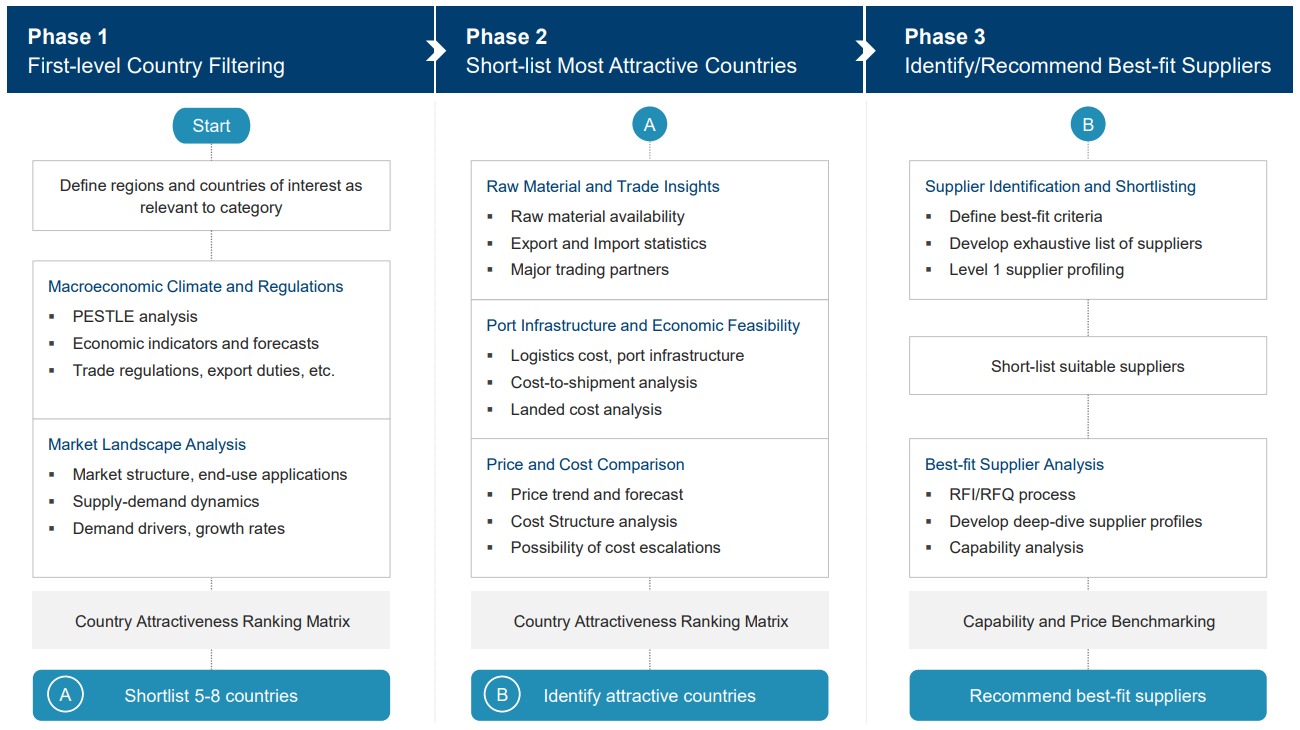Select the Phase 3 Identify/Recommend Best-fit Suppliers header
This screenshot has height=730, width=1300.
tap(1087, 52)
